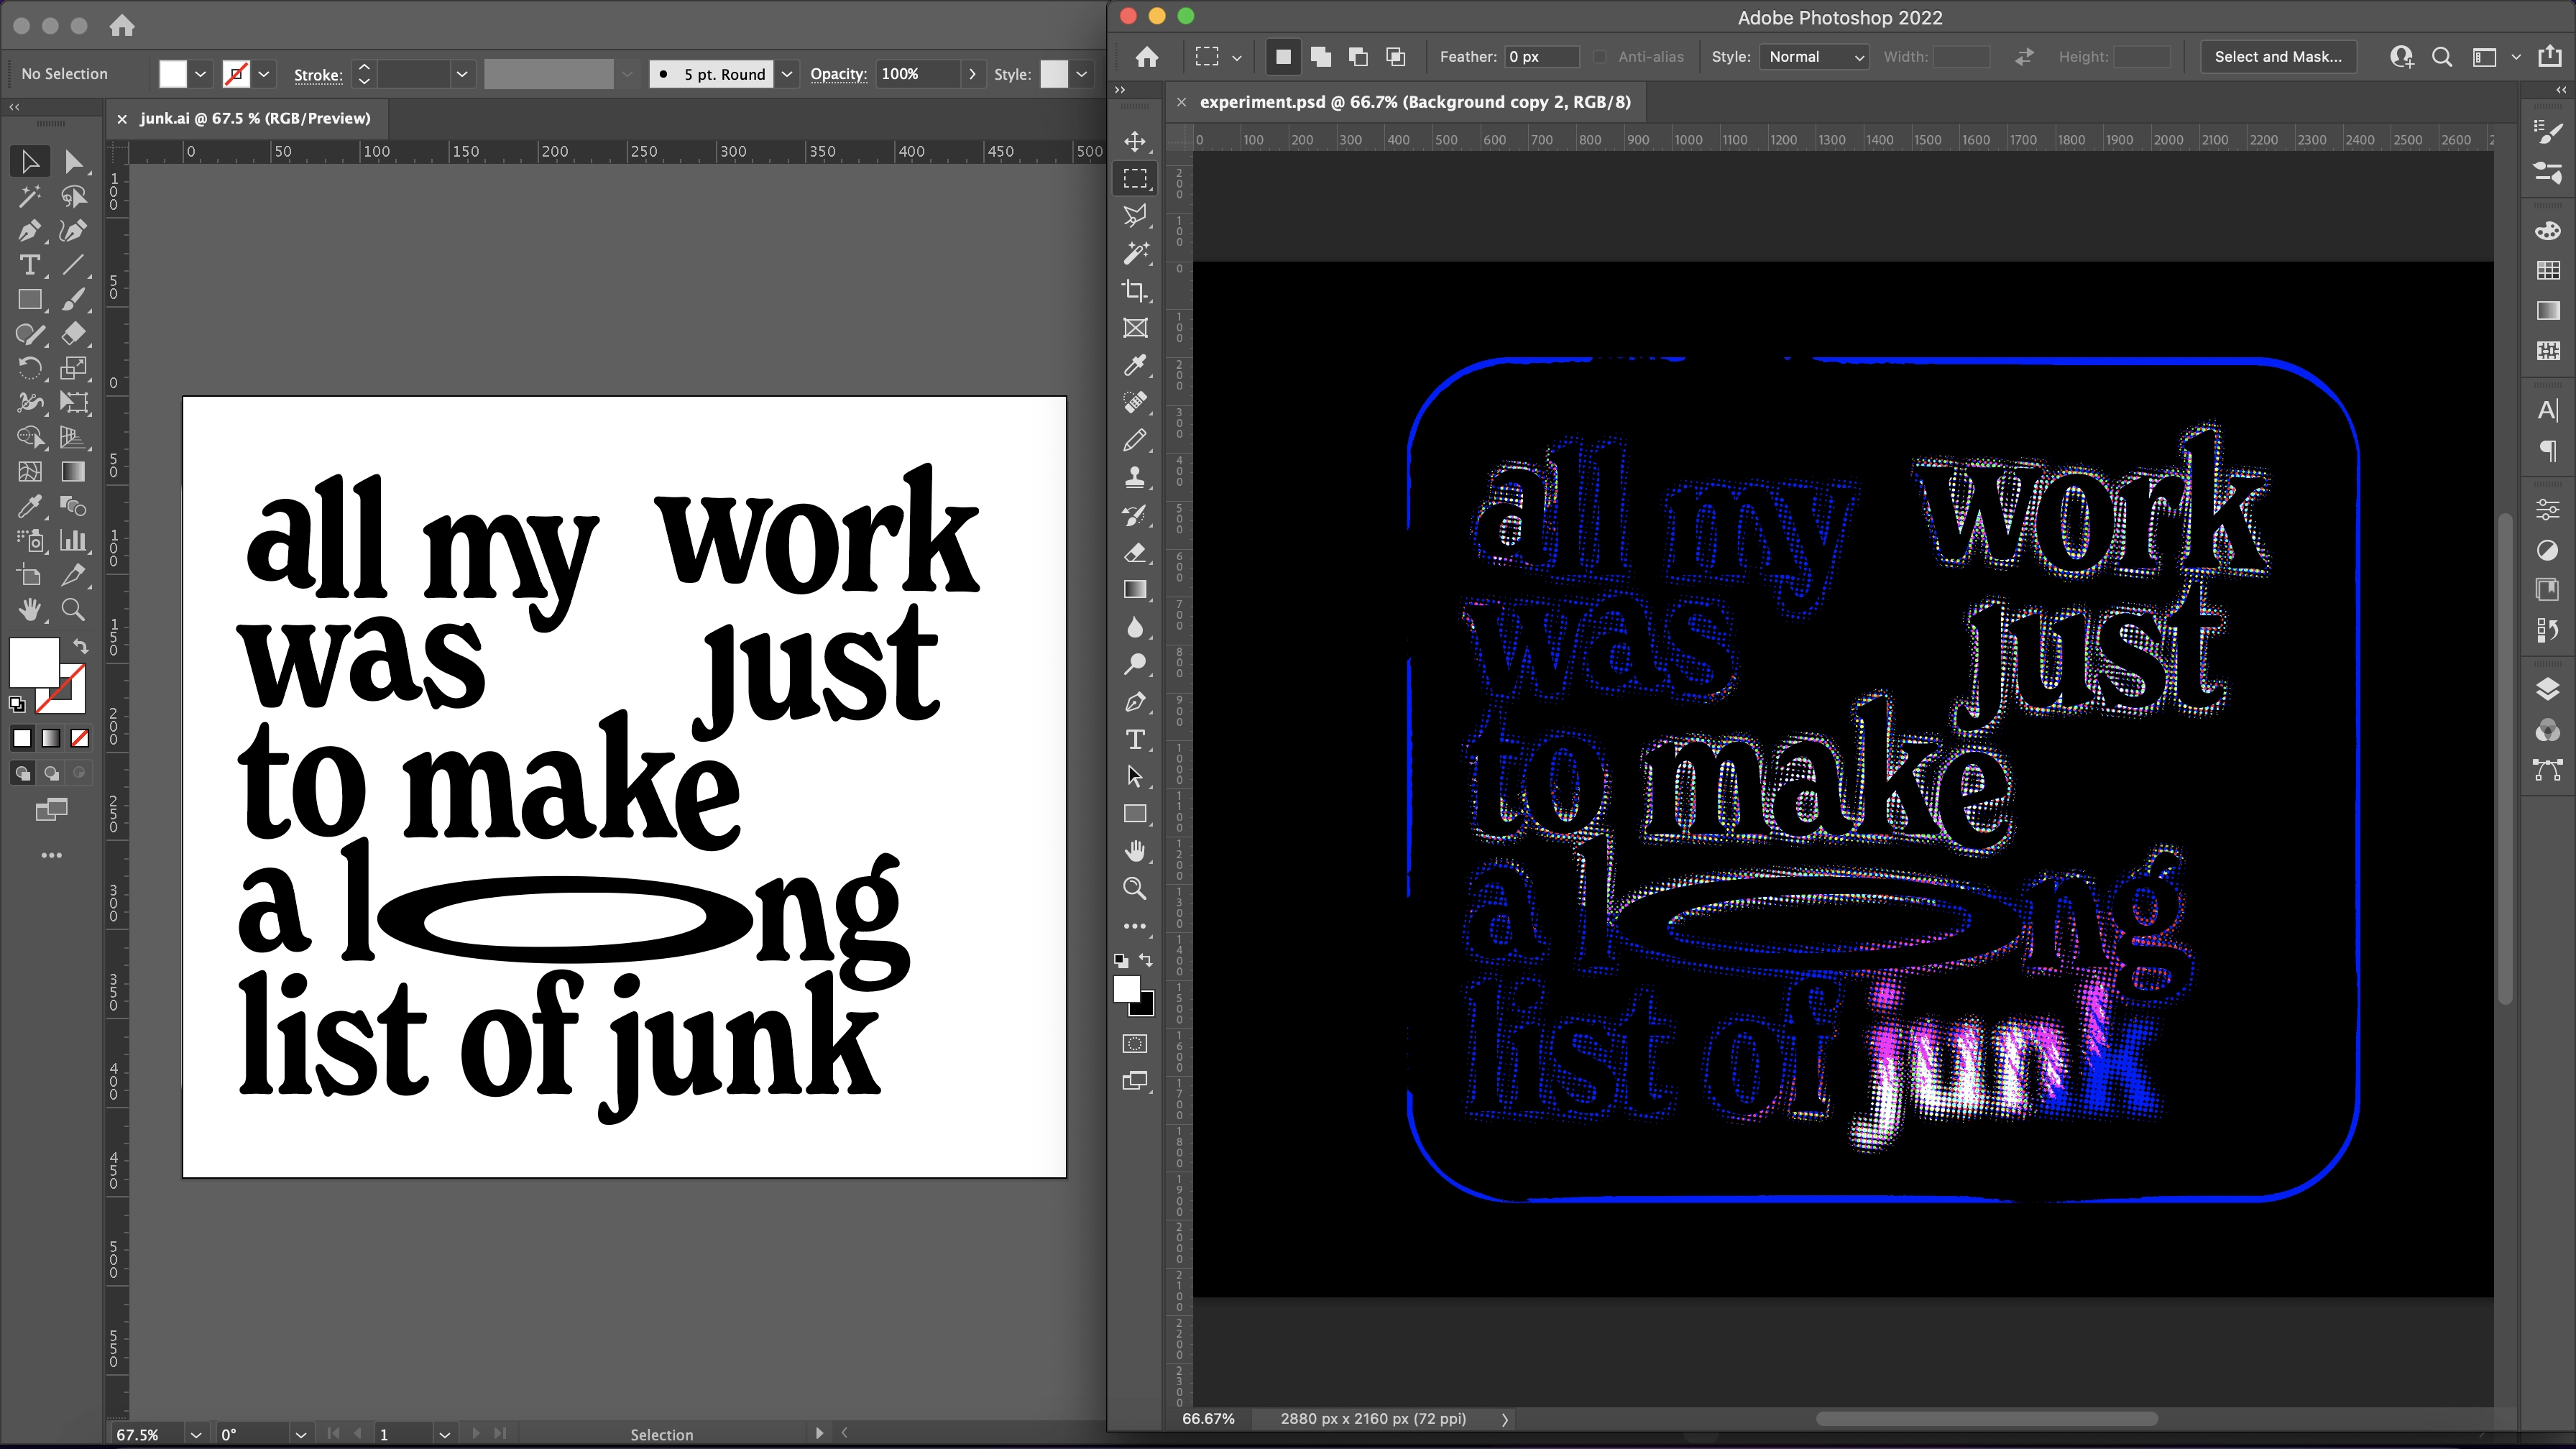Open the Illustrator zoom level dropdown
The width and height of the screenshot is (2576, 1449).
tap(196, 1434)
